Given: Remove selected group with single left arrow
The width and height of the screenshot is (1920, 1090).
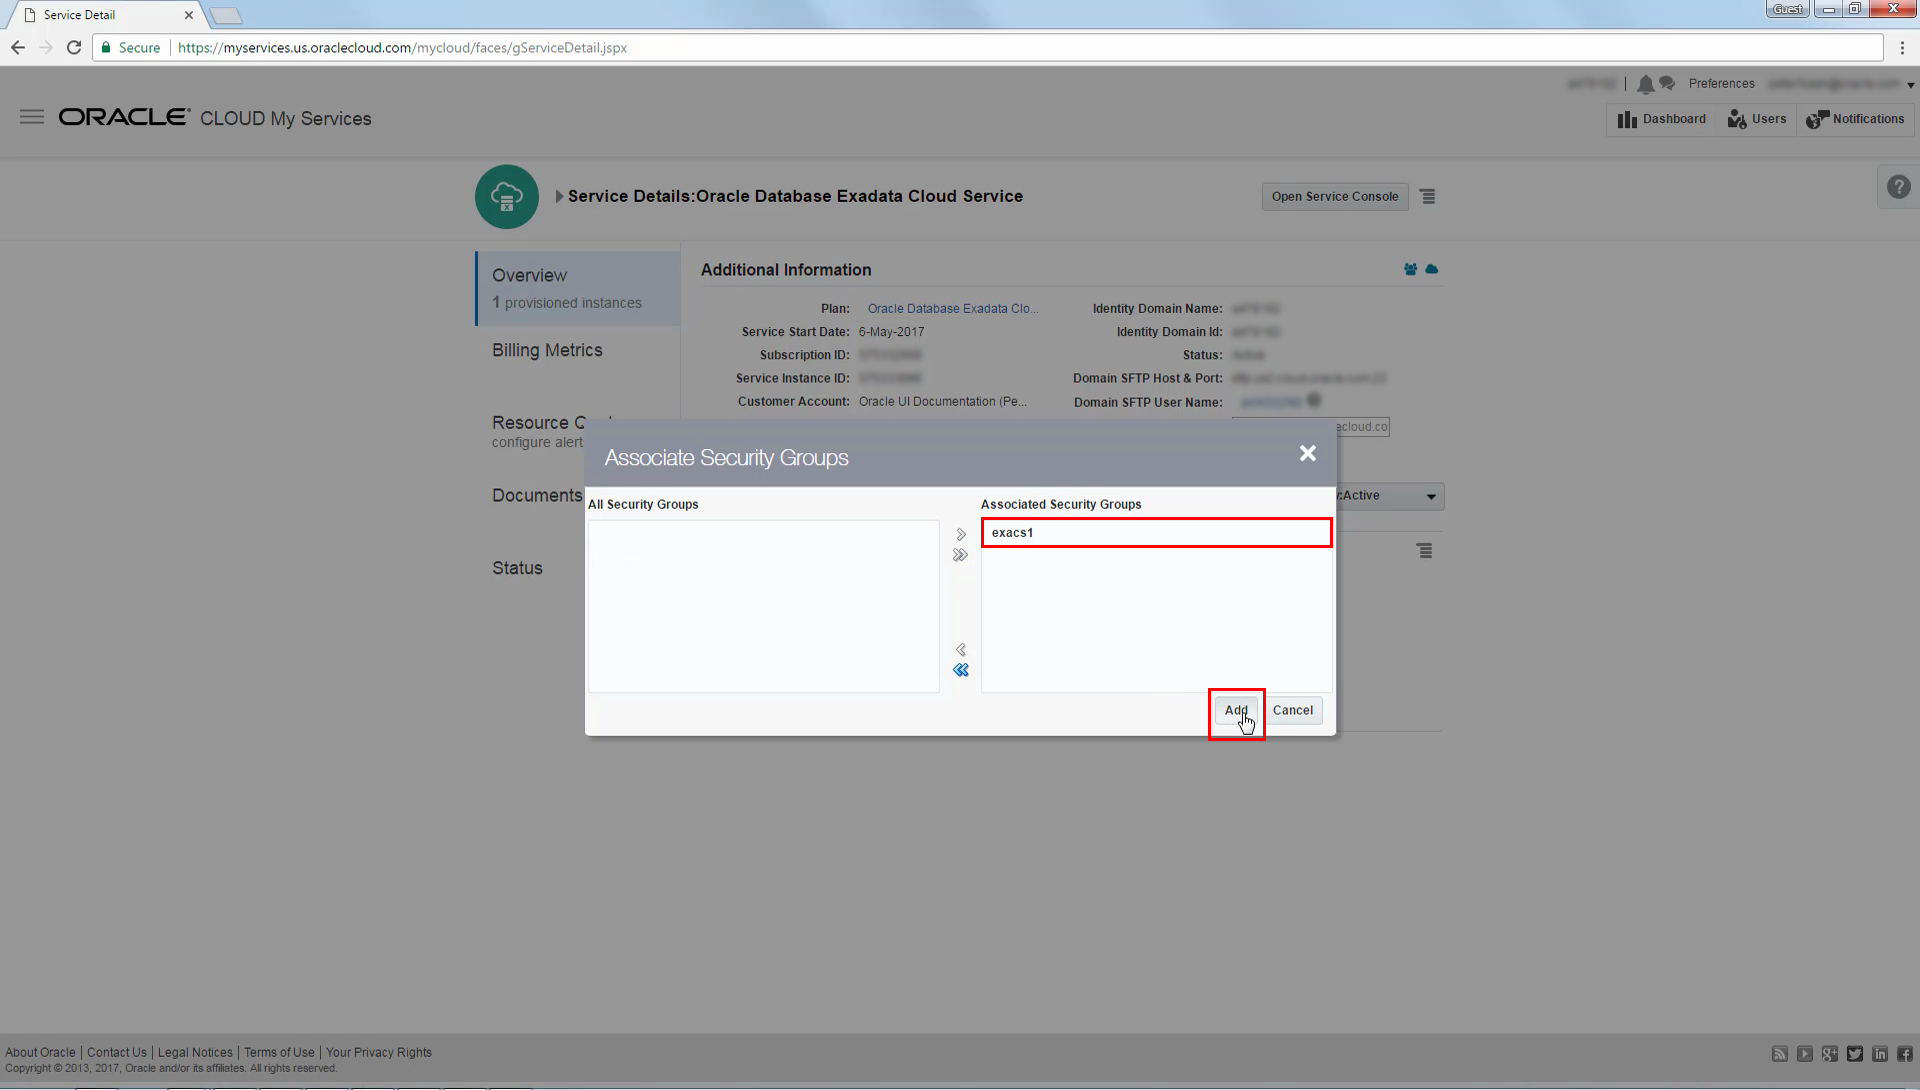Looking at the screenshot, I should pos(961,650).
